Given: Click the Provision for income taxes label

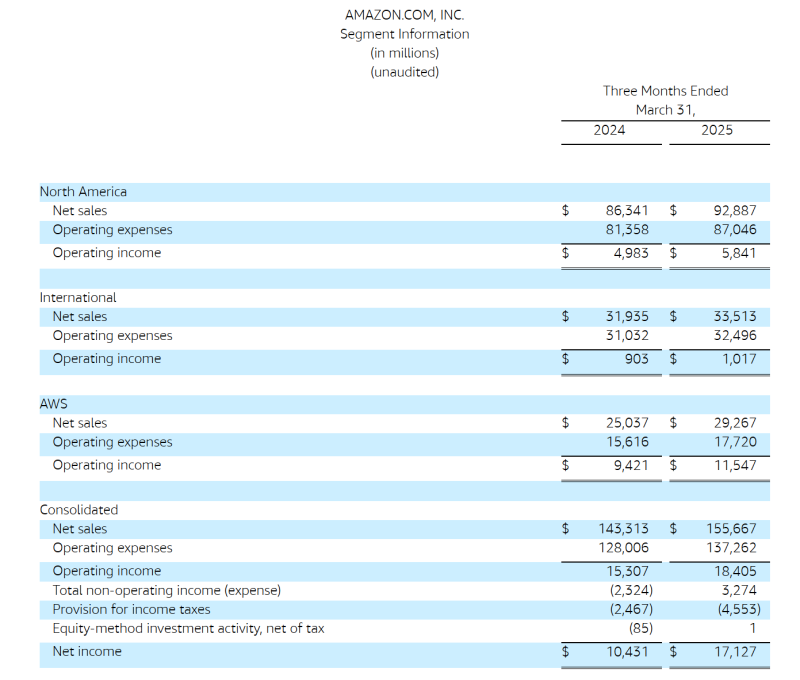Looking at the screenshot, I should pos(131,609).
